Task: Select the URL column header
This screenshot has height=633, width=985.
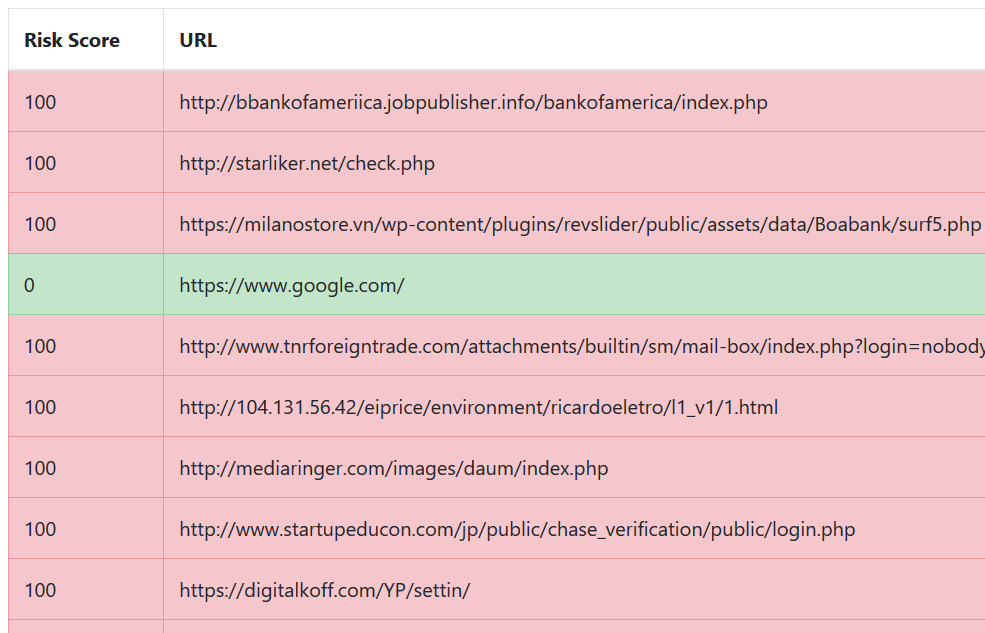Action: (x=574, y=40)
